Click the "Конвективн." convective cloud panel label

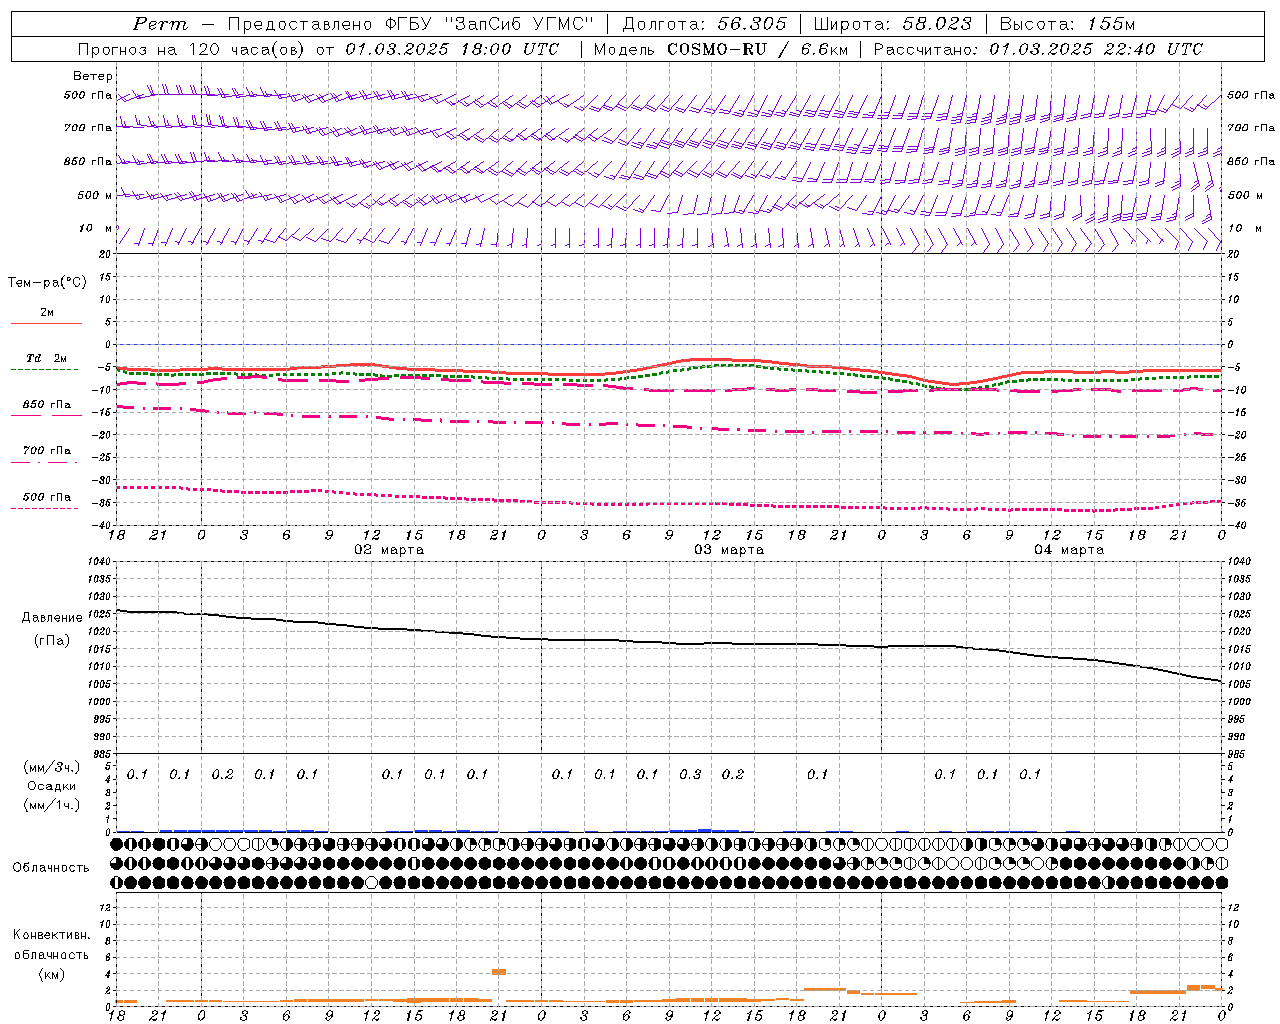pyautogui.click(x=51, y=935)
